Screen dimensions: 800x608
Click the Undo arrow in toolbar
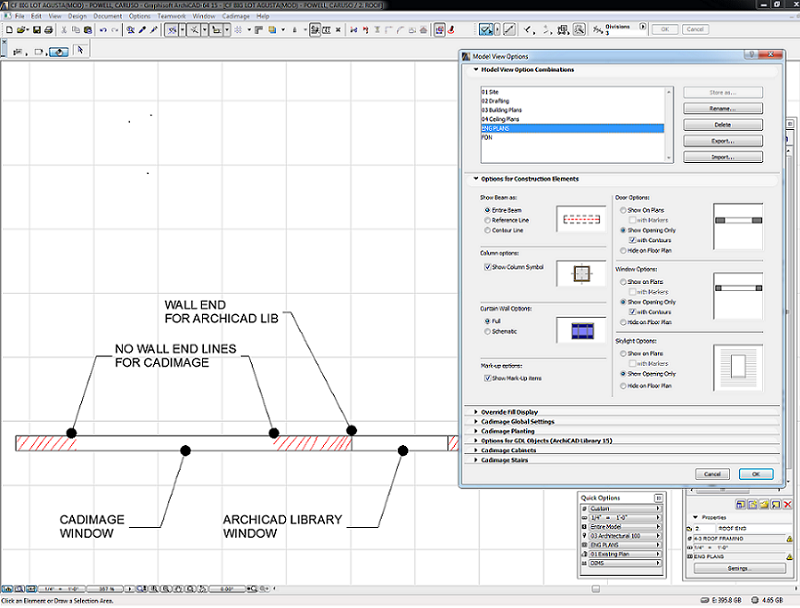click(x=103, y=30)
